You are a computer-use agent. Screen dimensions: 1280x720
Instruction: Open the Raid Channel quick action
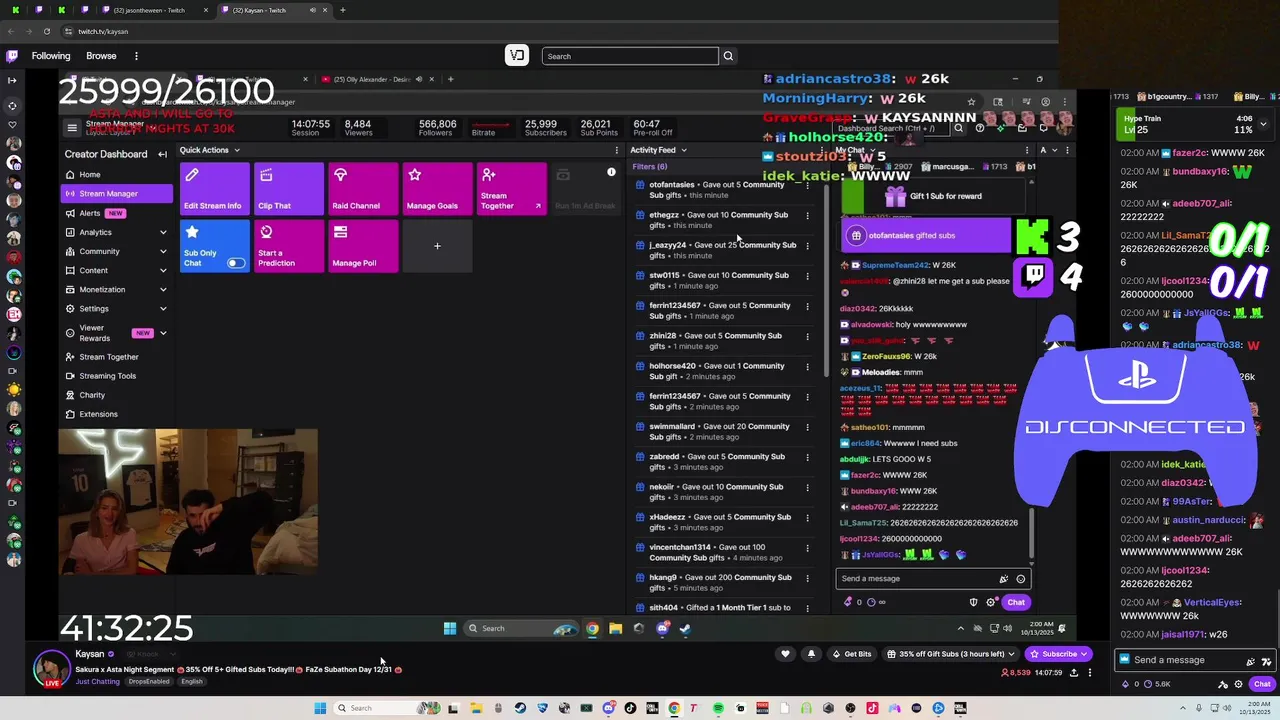tap(363, 188)
